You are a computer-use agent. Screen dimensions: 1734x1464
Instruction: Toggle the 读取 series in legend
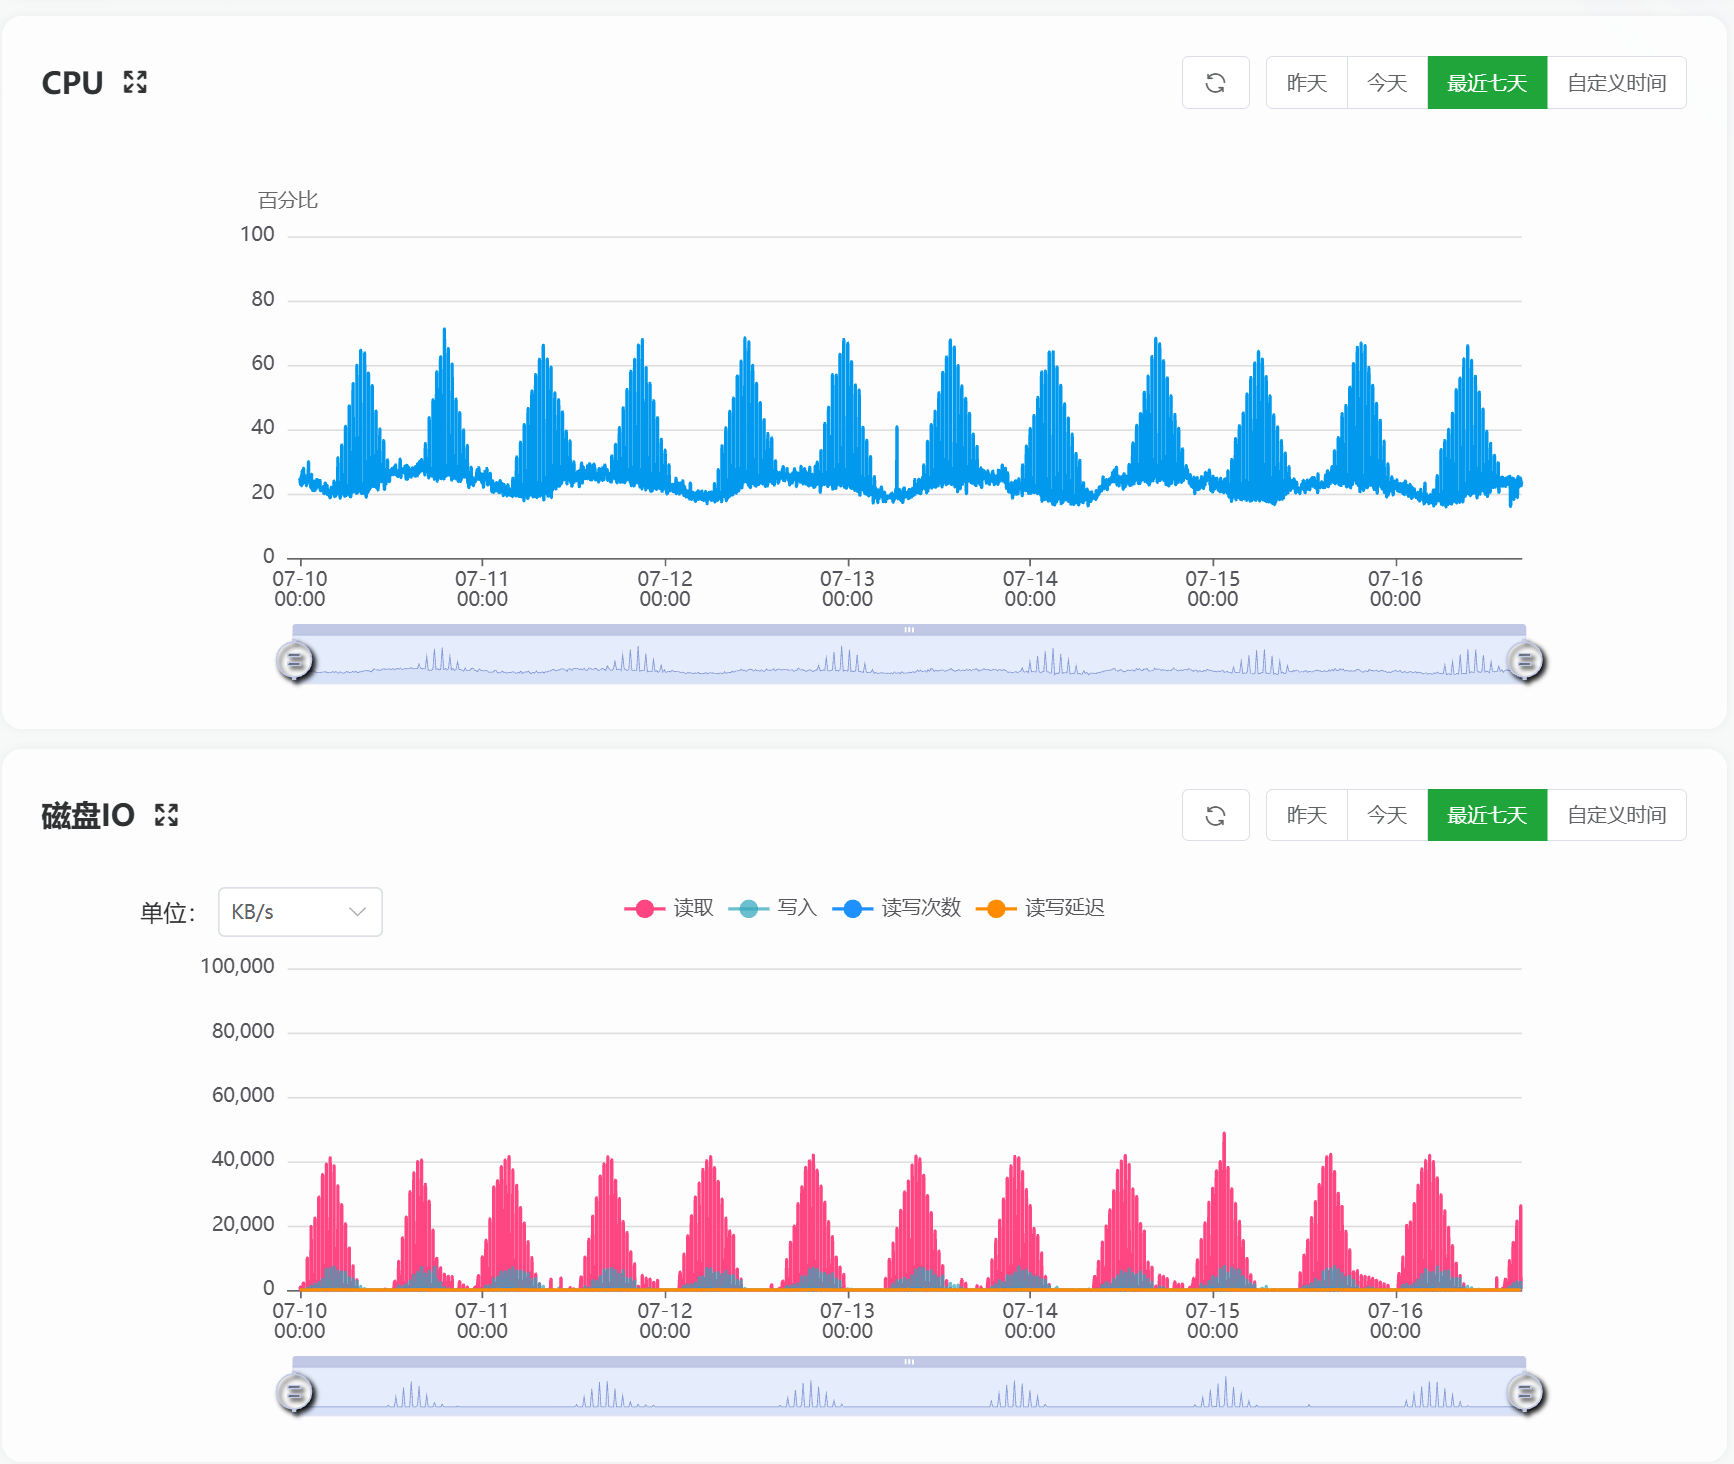[x=669, y=908]
